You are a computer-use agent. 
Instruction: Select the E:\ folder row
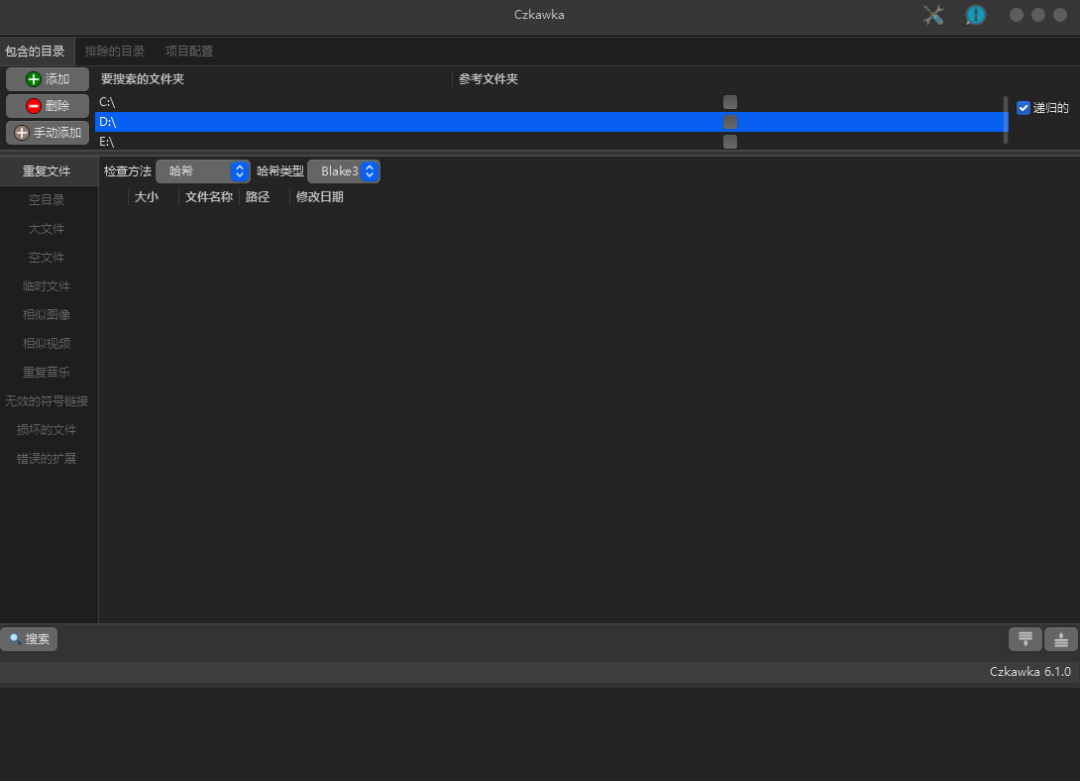pyautogui.click(x=550, y=142)
